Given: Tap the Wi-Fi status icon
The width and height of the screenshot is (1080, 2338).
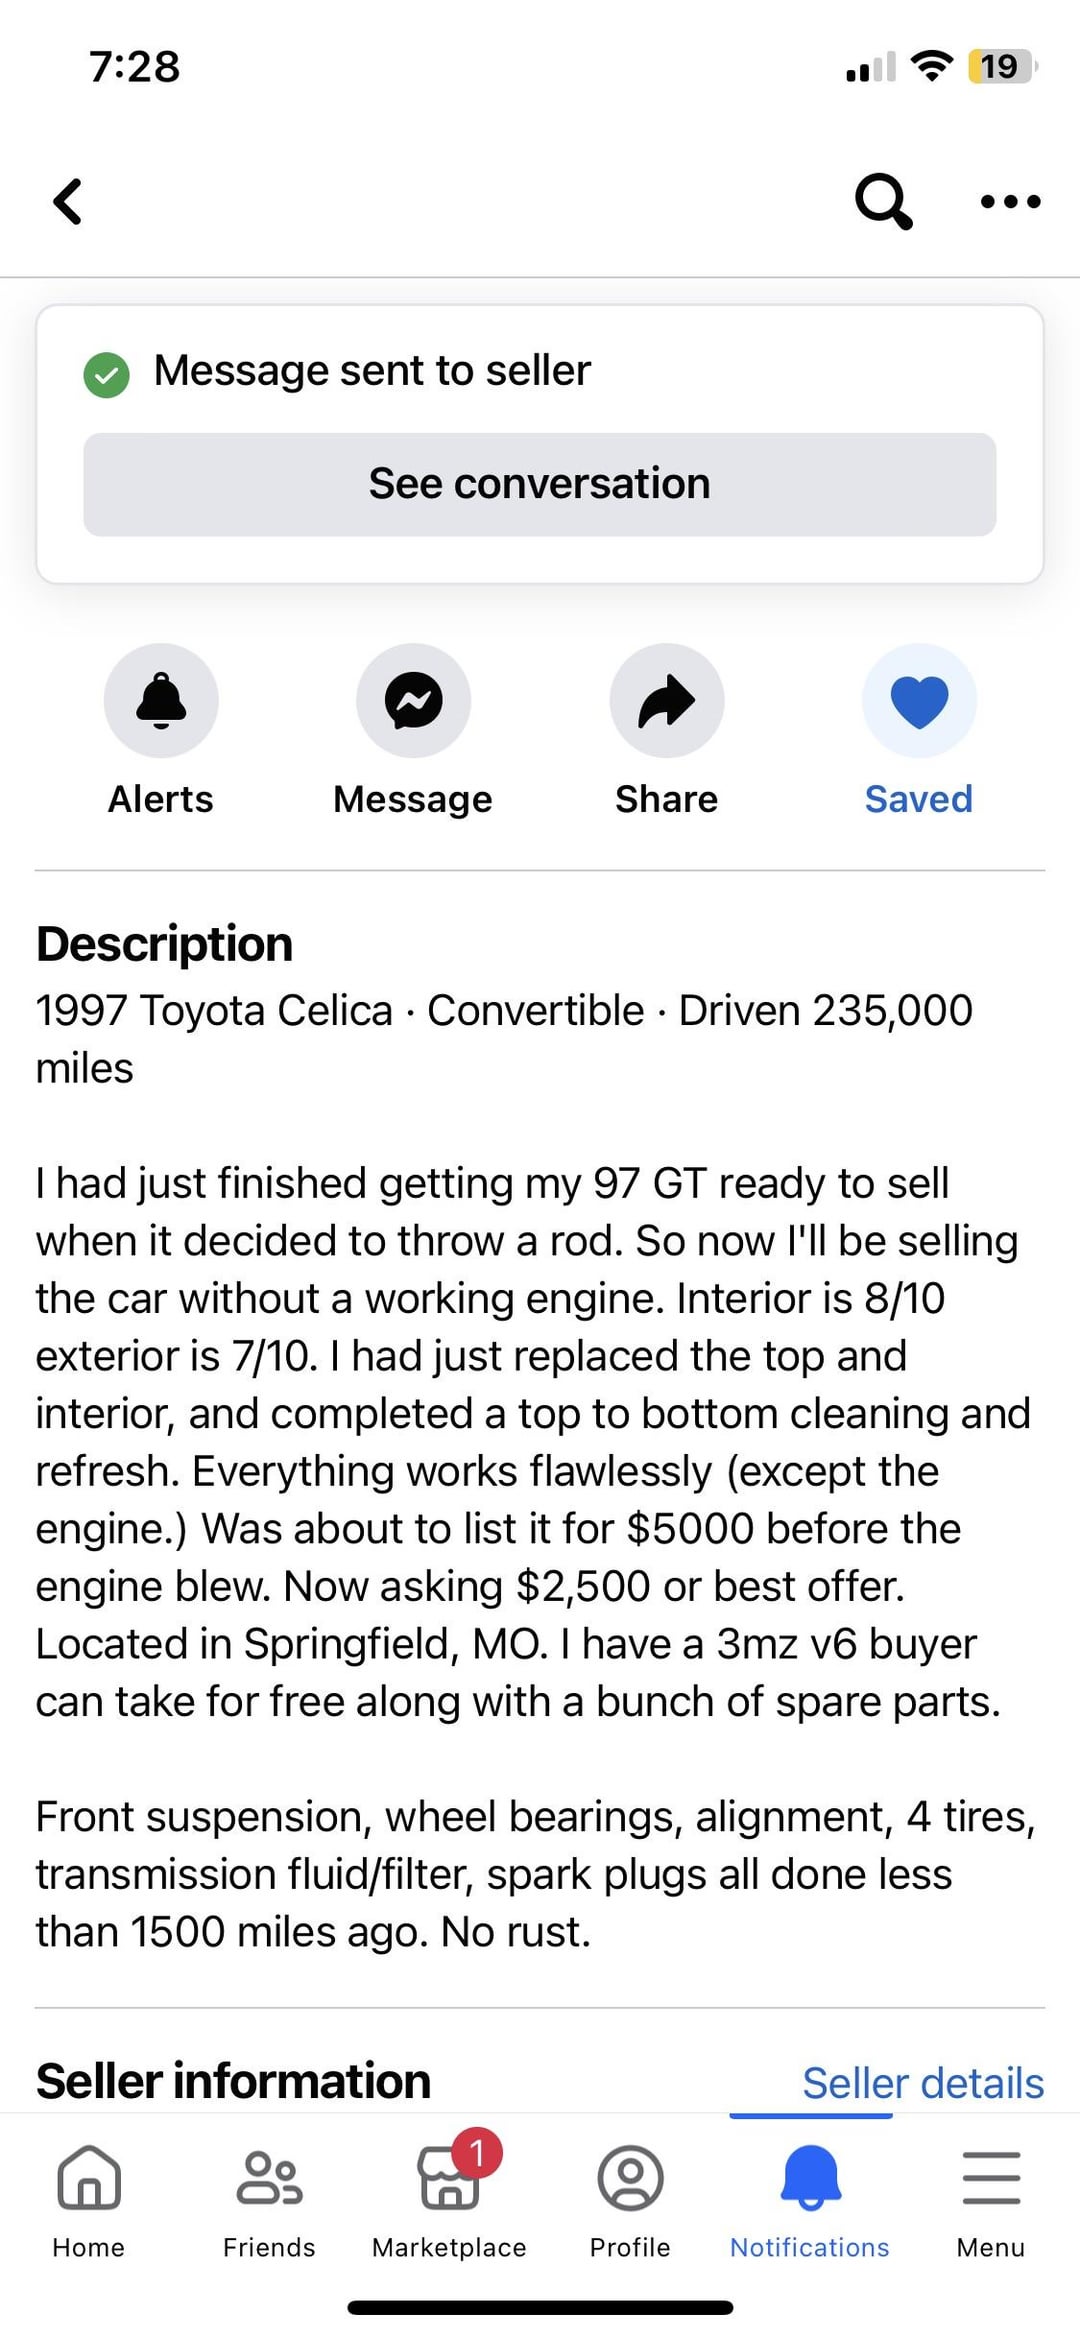Looking at the screenshot, I should pos(931,66).
